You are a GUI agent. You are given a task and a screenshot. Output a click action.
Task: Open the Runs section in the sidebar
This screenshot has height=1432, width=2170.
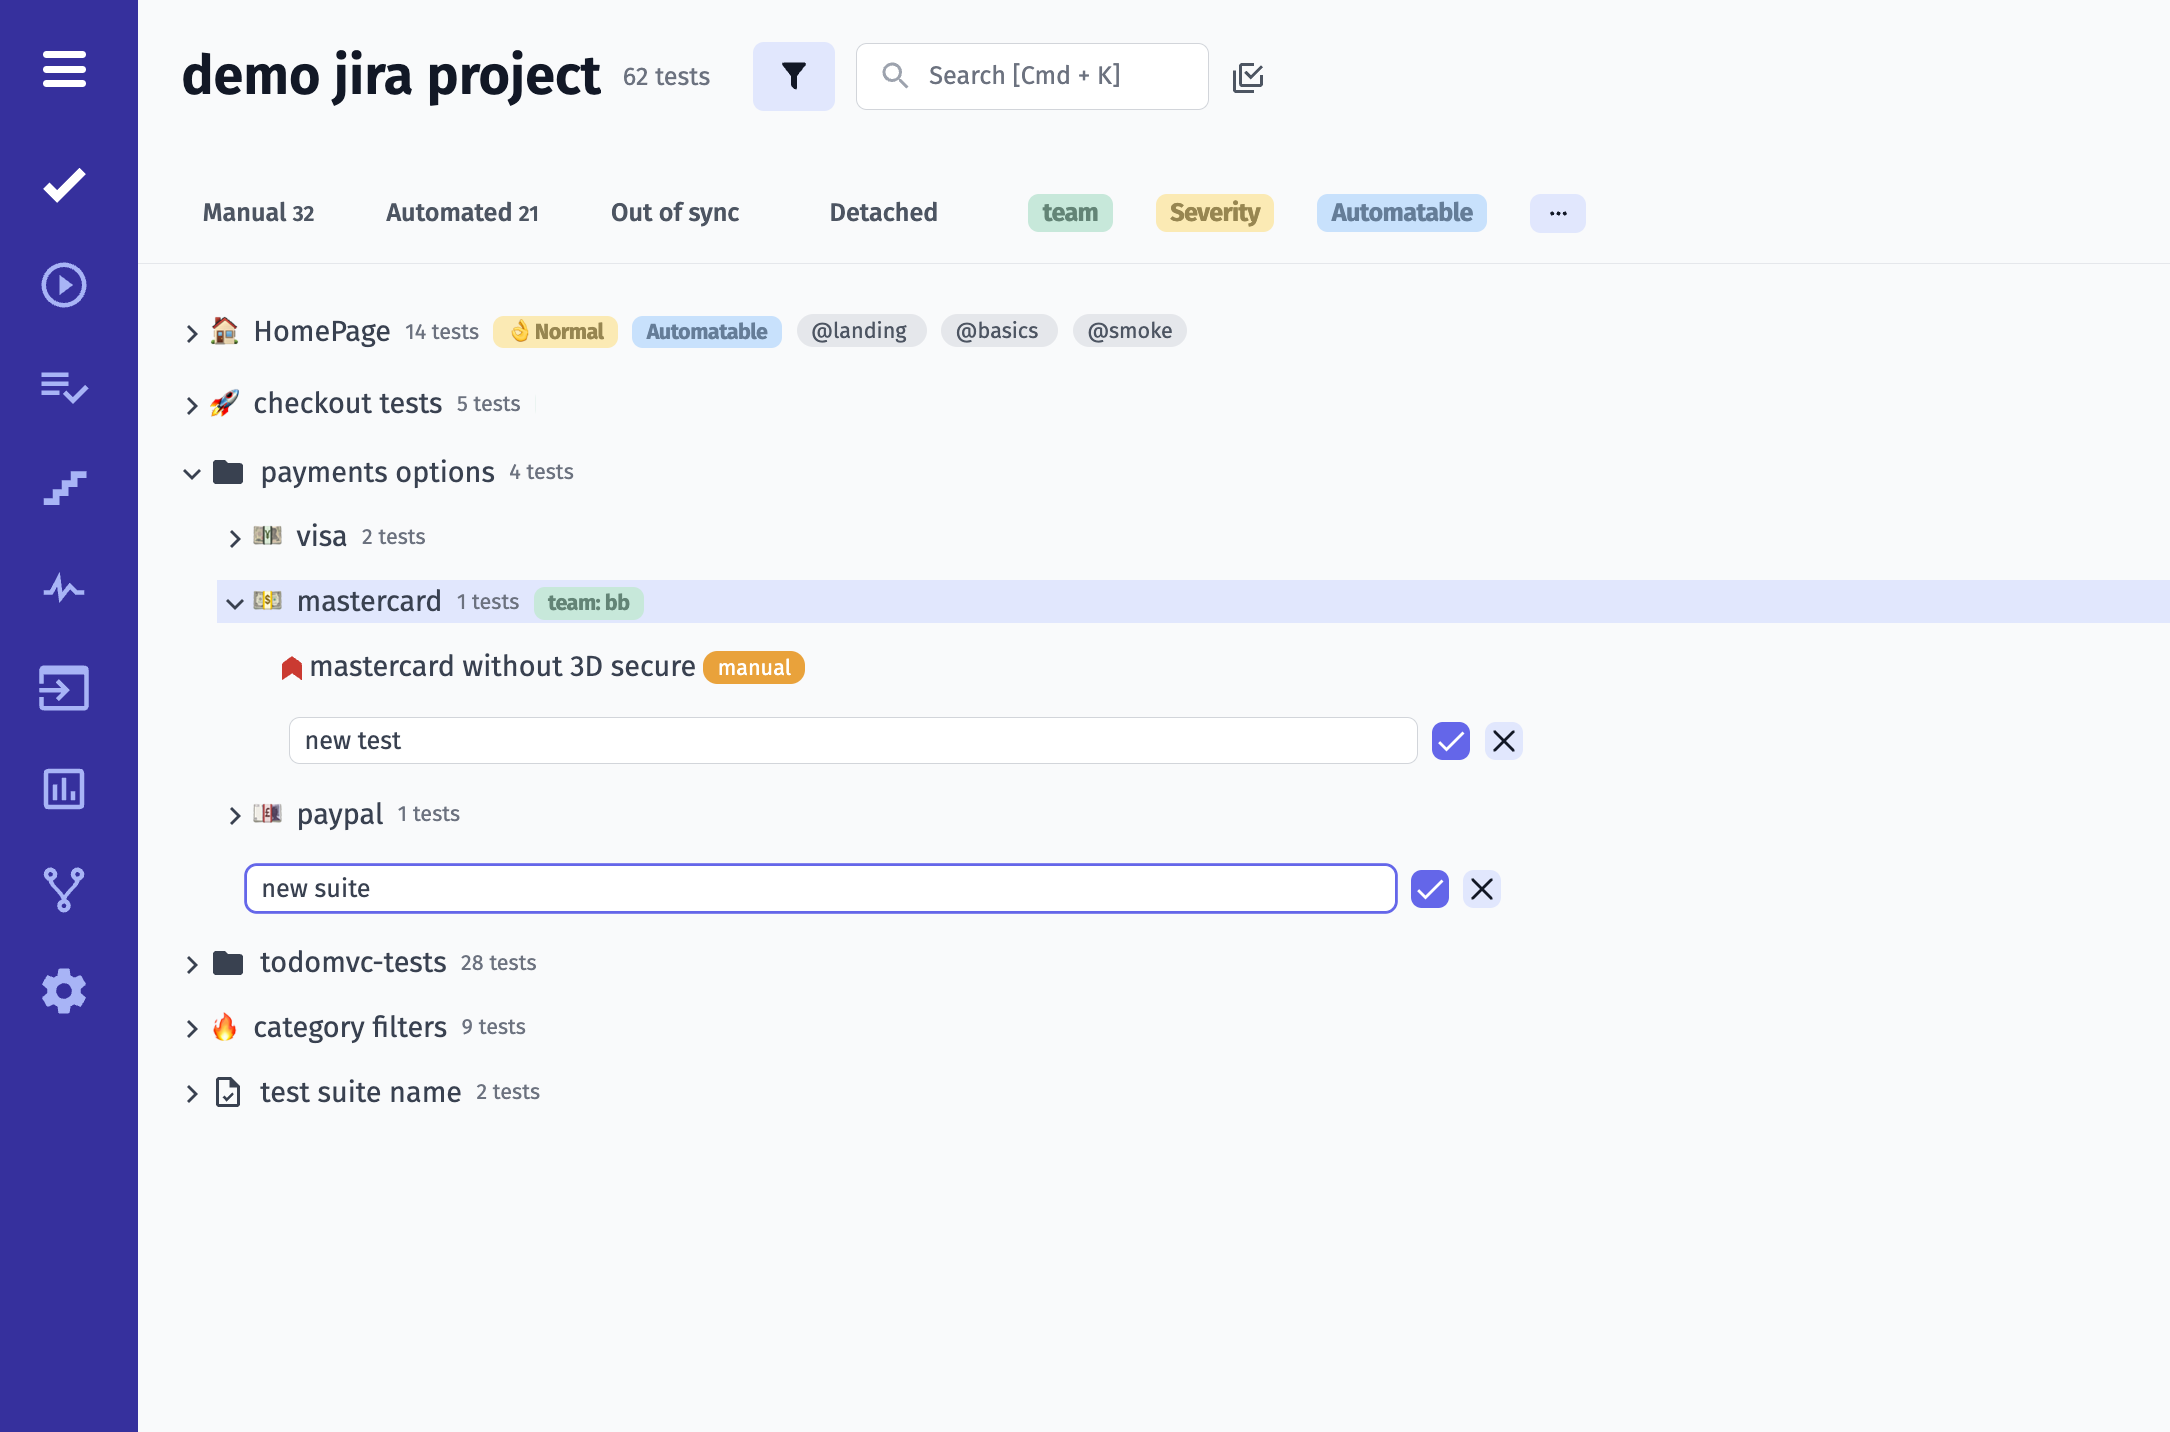coord(64,285)
